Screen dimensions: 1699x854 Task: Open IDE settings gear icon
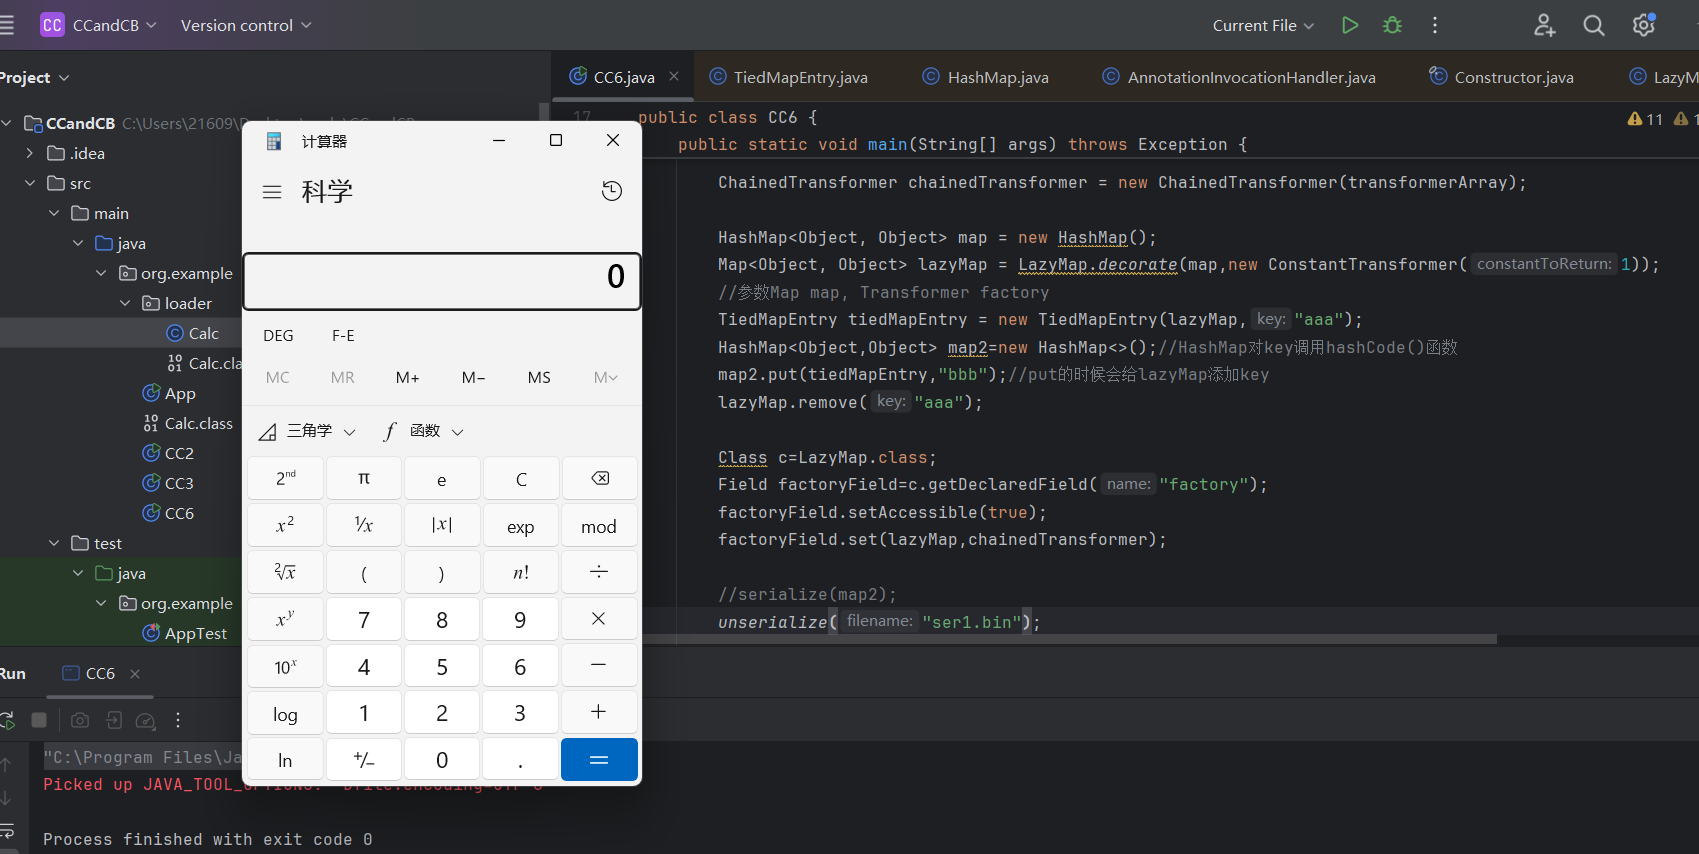pyautogui.click(x=1644, y=25)
